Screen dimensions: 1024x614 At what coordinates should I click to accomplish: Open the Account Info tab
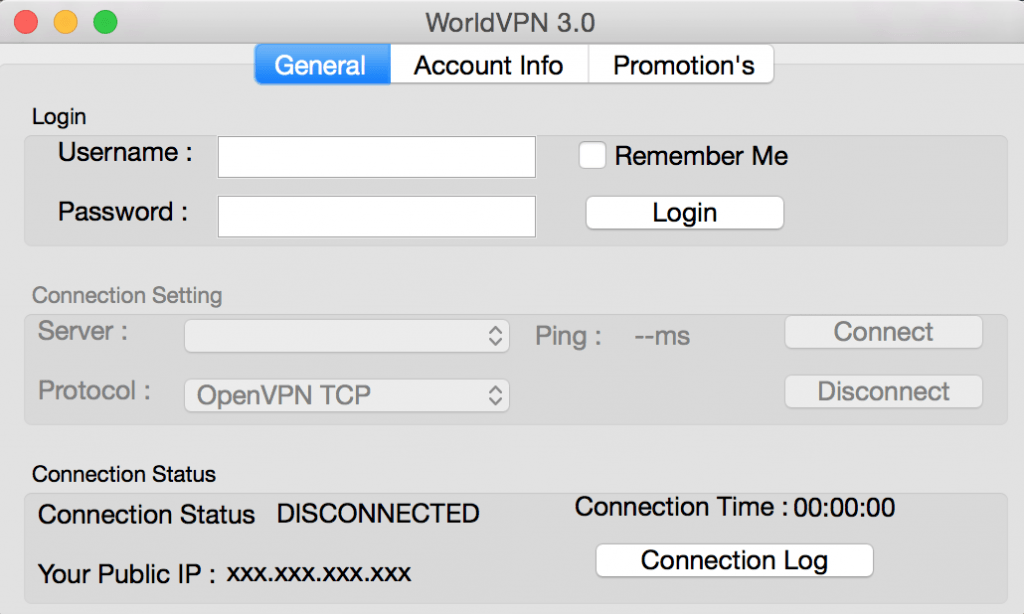[x=489, y=65]
